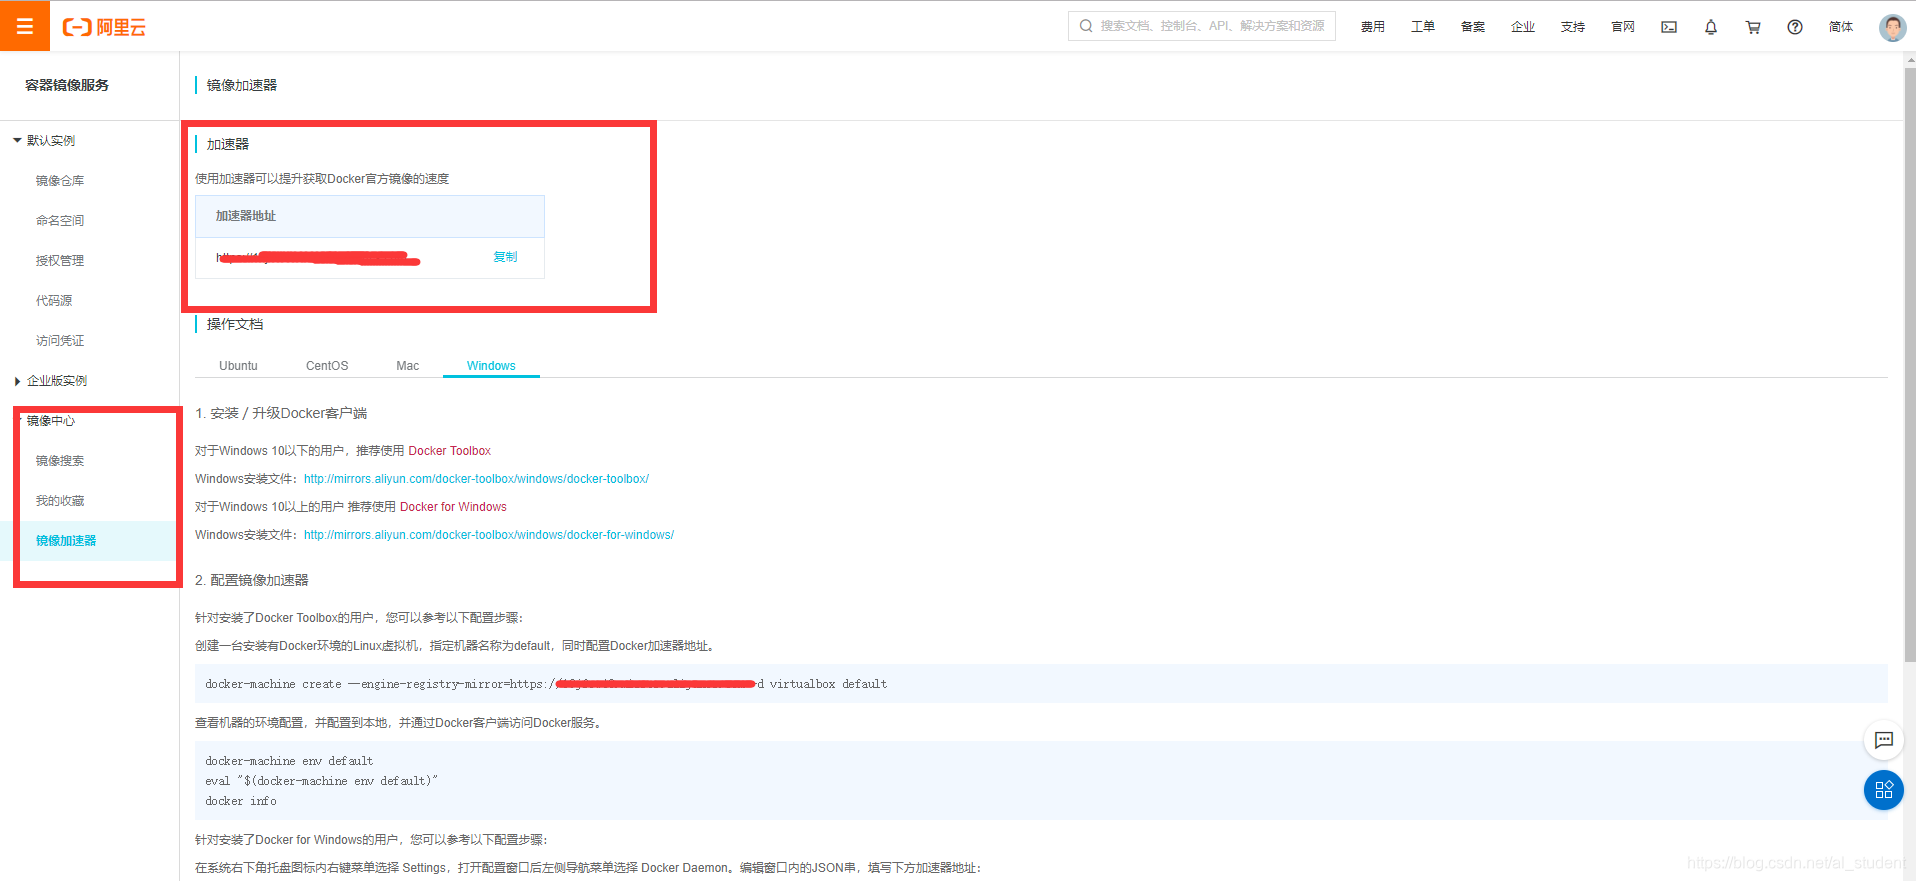The height and width of the screenshot is (881, 1916).
Task: Open the 支持 top menu
Action: 1573,27
